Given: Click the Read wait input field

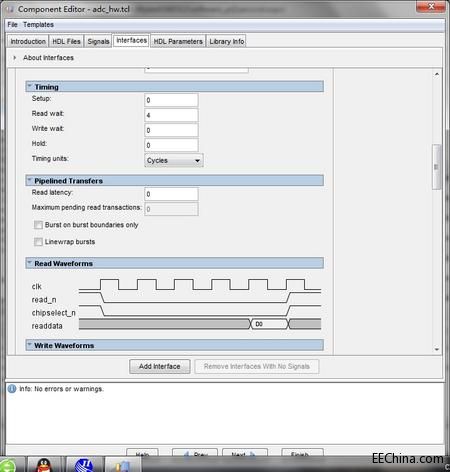Looking at the screenshot, I should point(171,115).
